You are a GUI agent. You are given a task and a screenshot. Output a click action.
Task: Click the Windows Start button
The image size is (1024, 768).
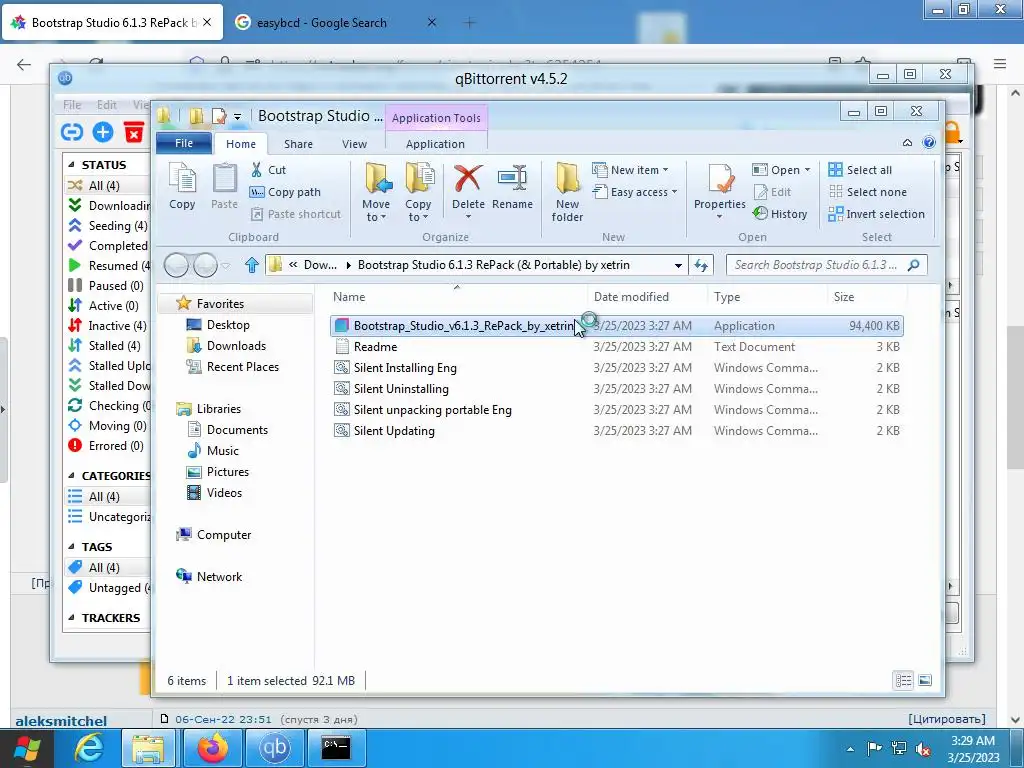coord(27,749)
